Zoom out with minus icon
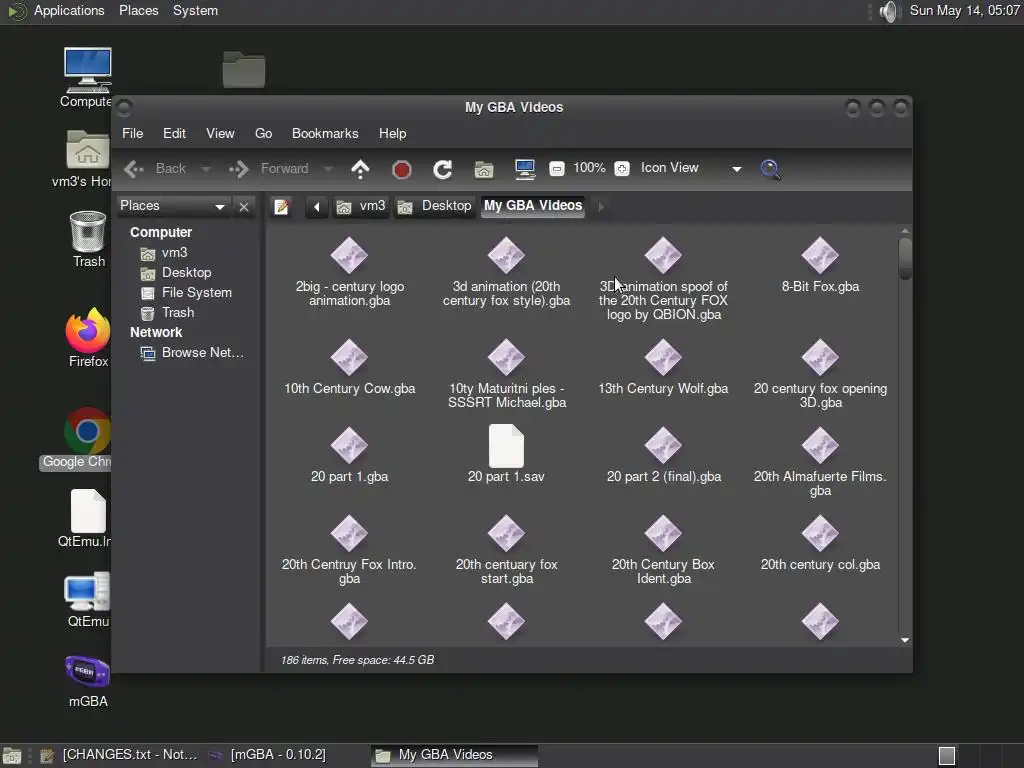1024x768 pixels. pyautogui.click(x=556, y=169)
